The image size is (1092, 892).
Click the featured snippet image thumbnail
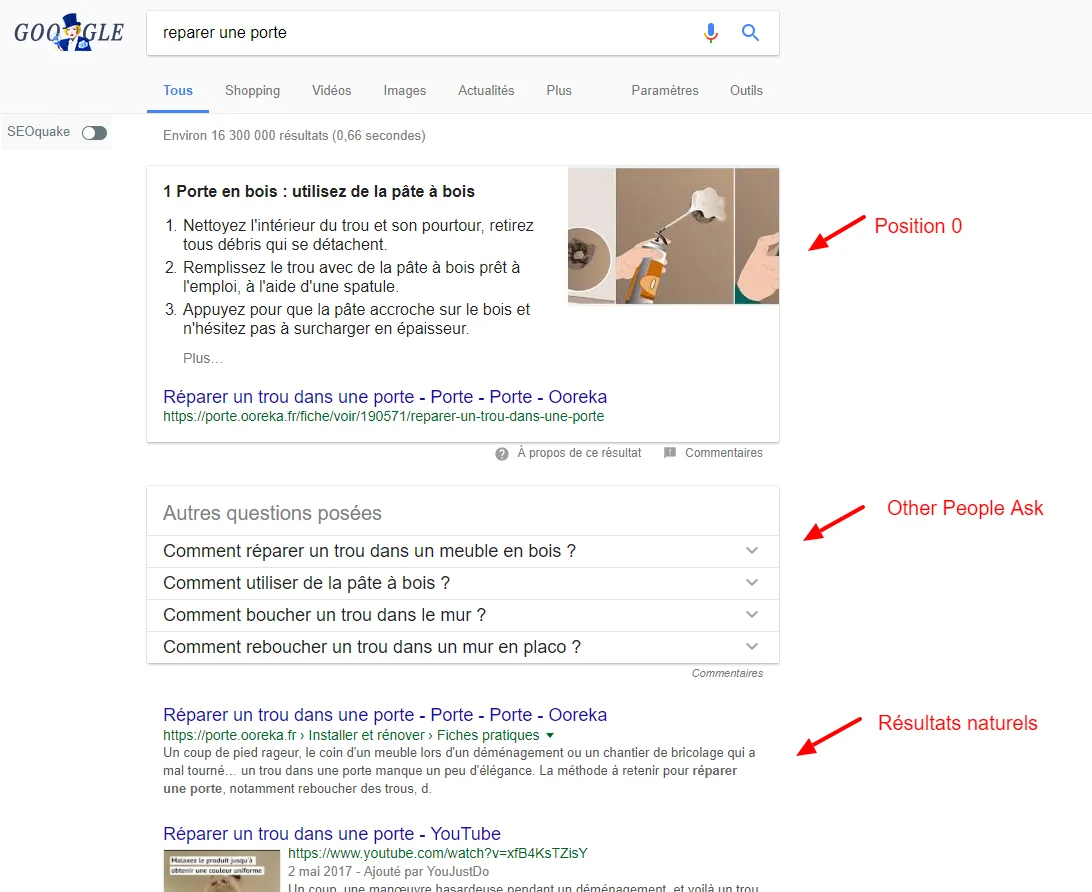coord(673,236)
